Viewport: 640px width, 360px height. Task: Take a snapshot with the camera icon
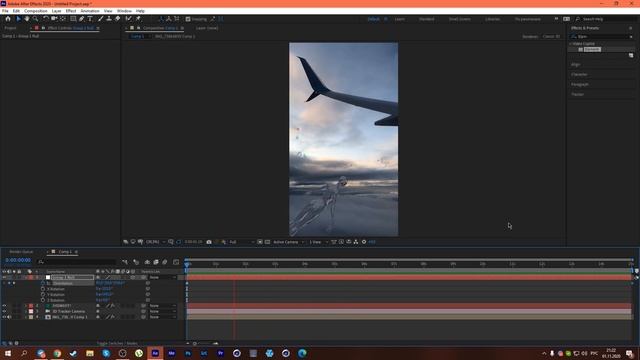point(209,242)
